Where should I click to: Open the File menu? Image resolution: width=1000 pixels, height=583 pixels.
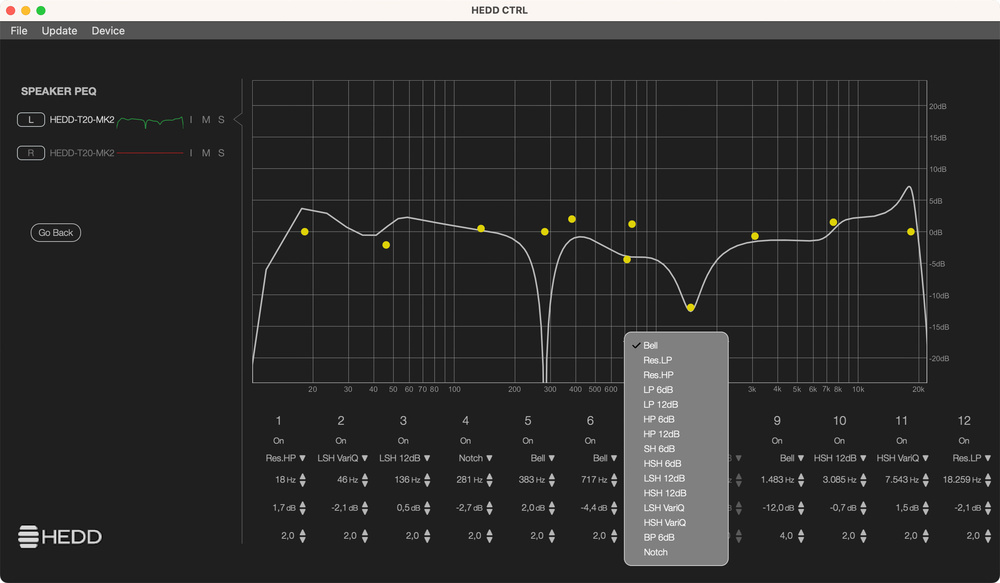click(18, 31)
